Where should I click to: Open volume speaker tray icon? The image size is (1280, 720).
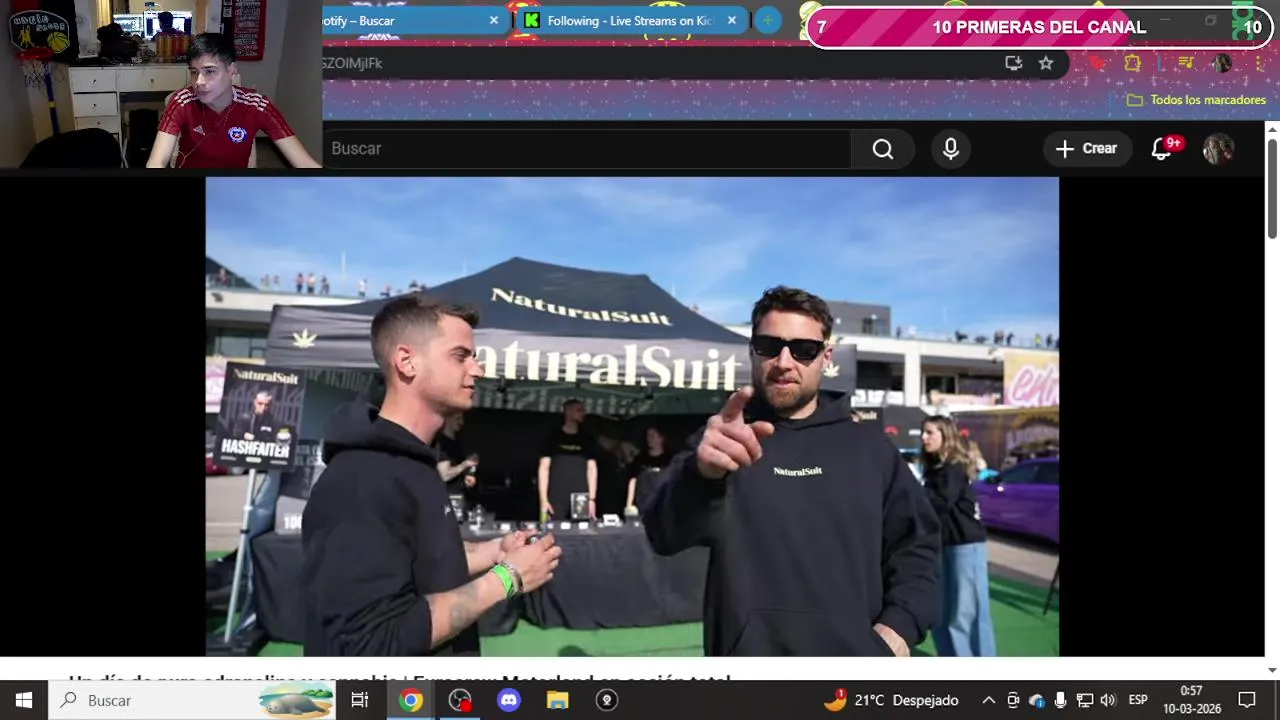click(1108, 700)
